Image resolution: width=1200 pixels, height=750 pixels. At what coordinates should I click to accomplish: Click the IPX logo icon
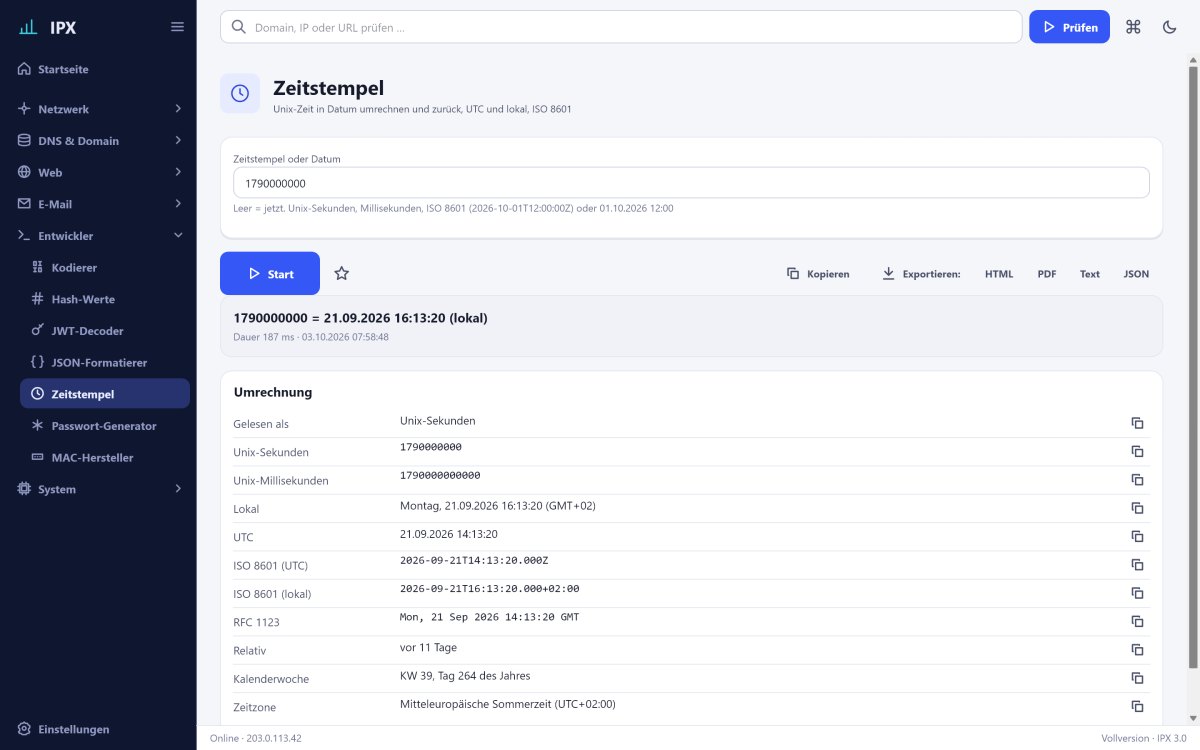[28, 27]
